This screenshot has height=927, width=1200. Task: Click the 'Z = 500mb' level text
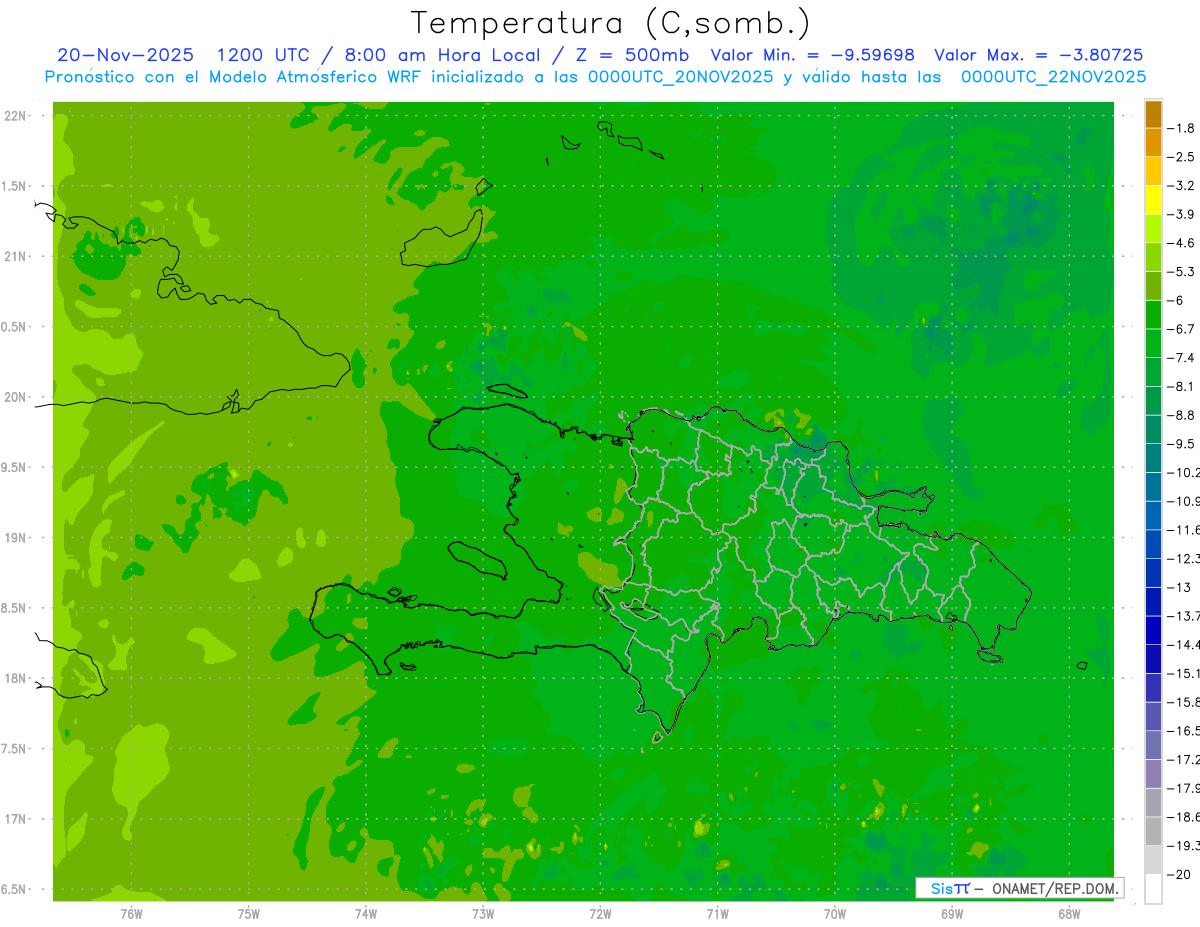coord(632,55)
